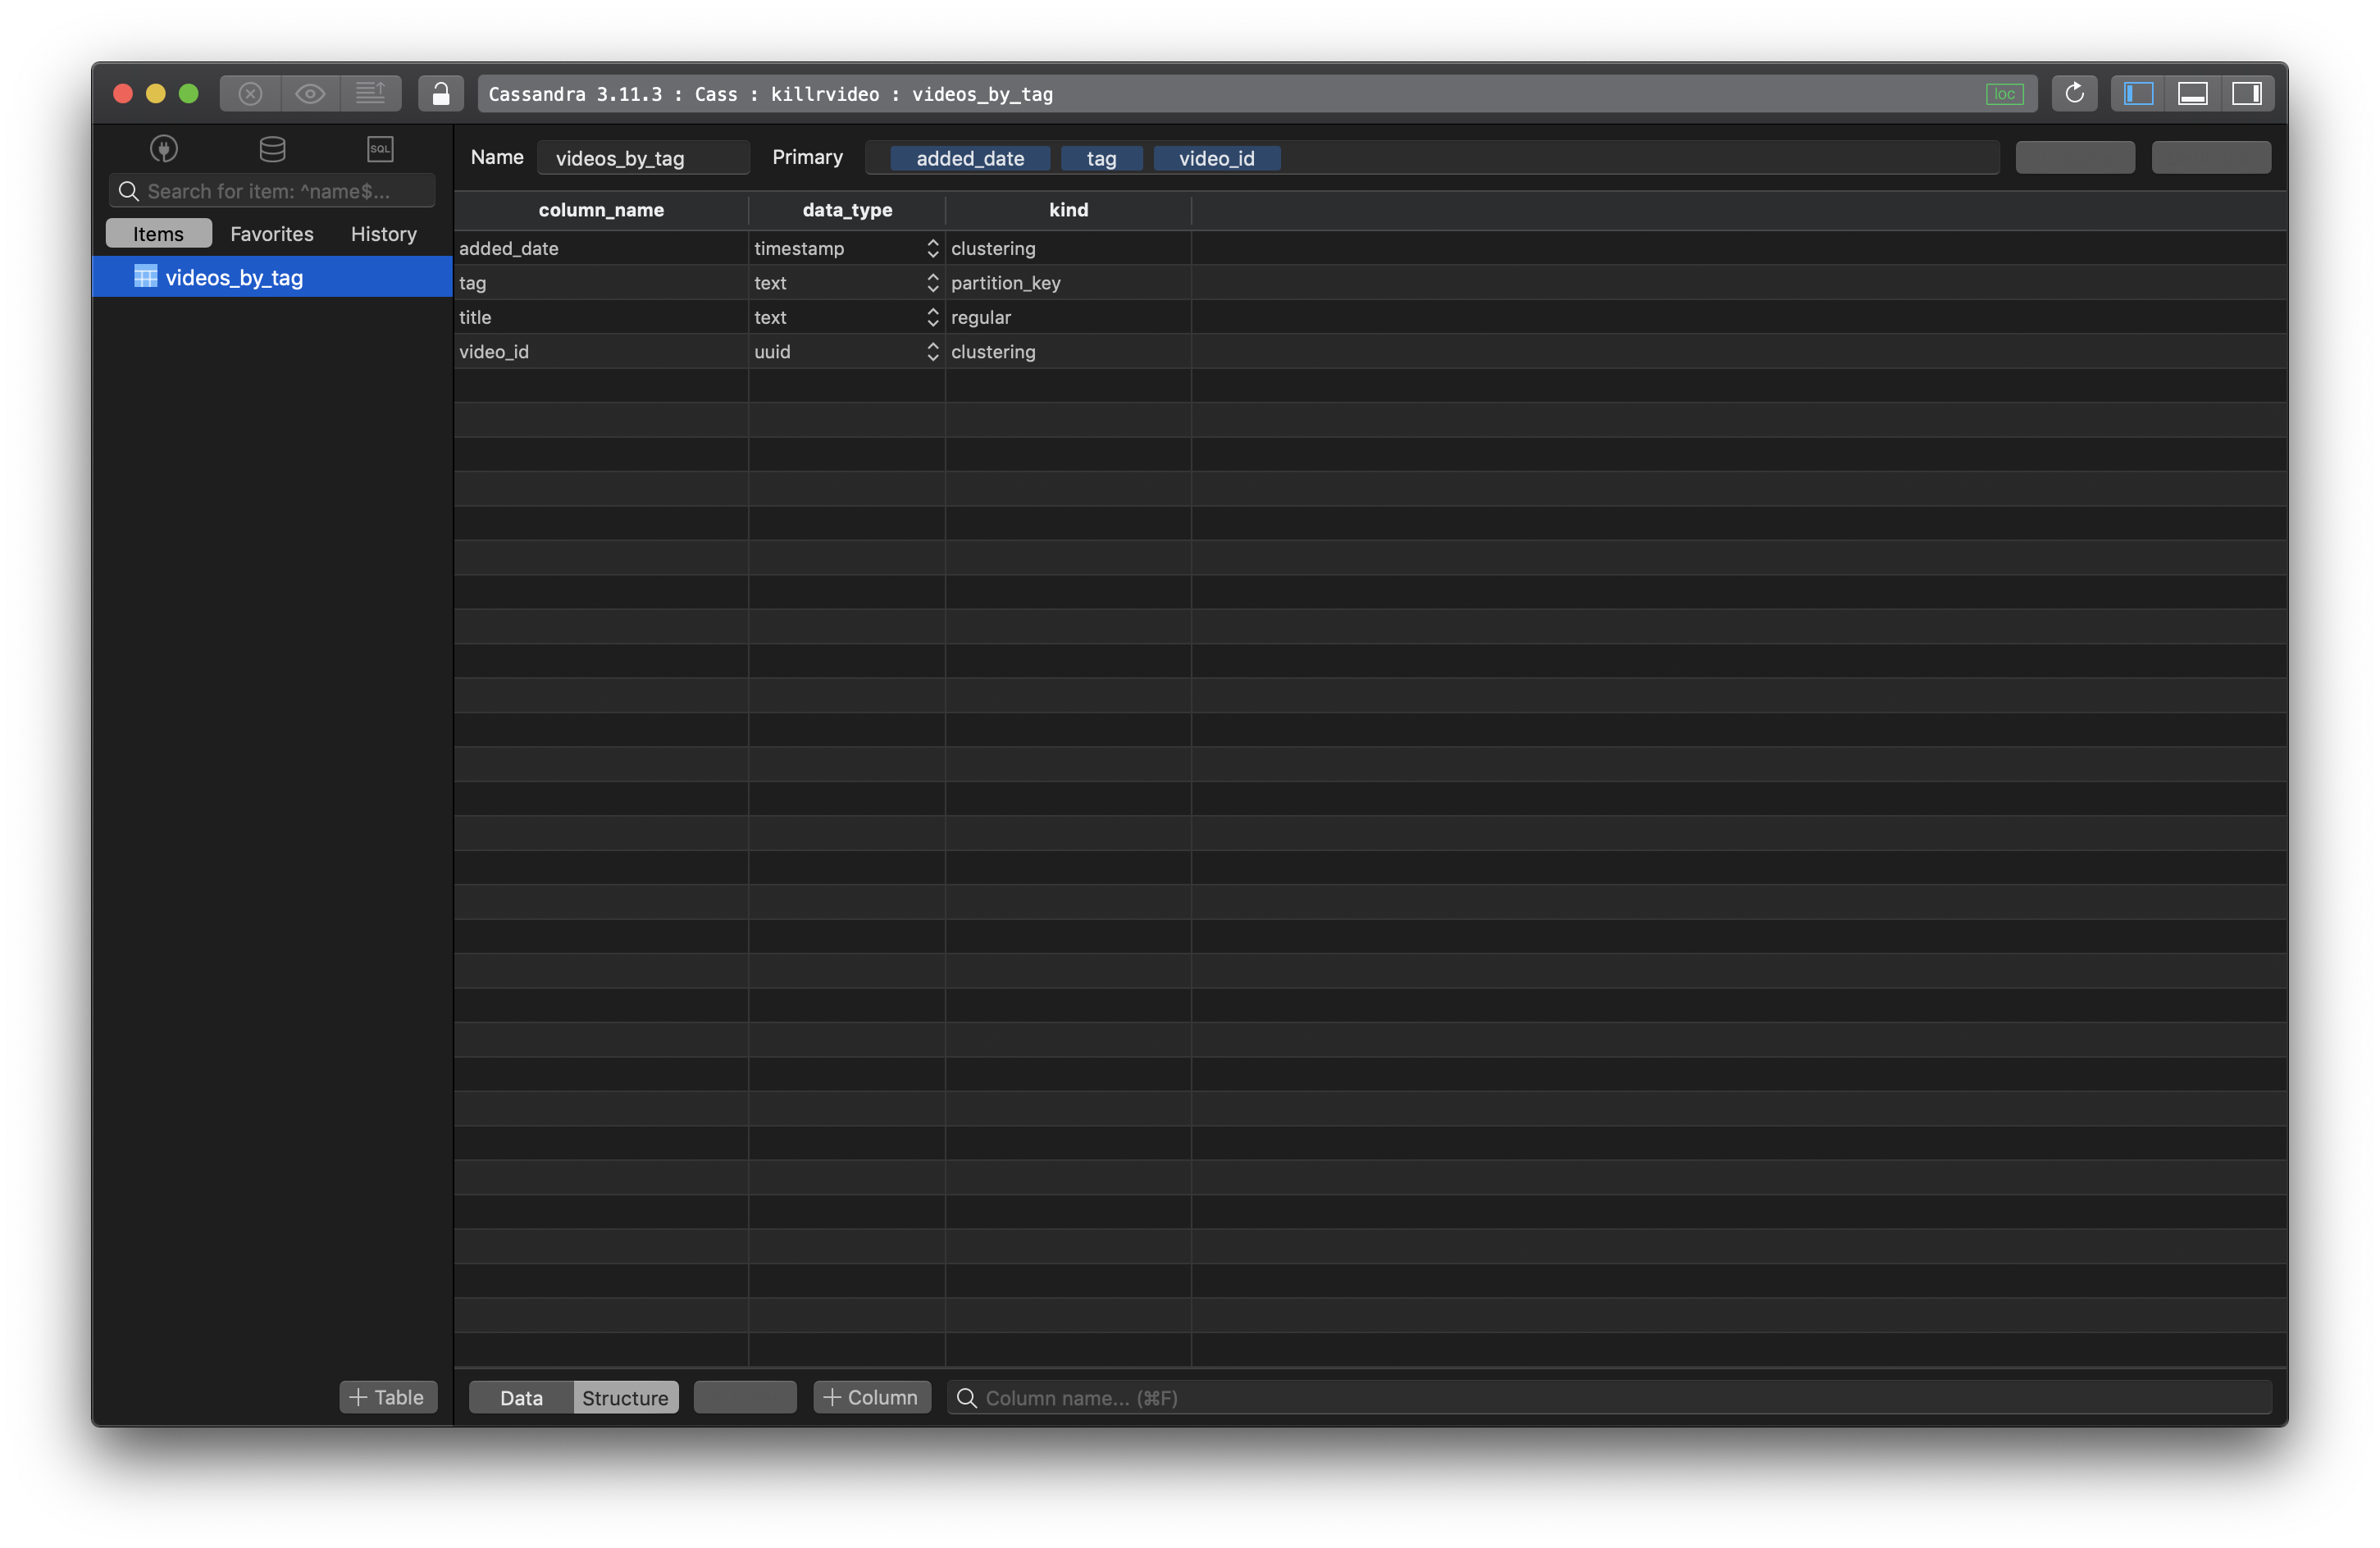The image size is (2380, 1548).
Task: Open data type dropdown for video_id
Action: [932, 352]
